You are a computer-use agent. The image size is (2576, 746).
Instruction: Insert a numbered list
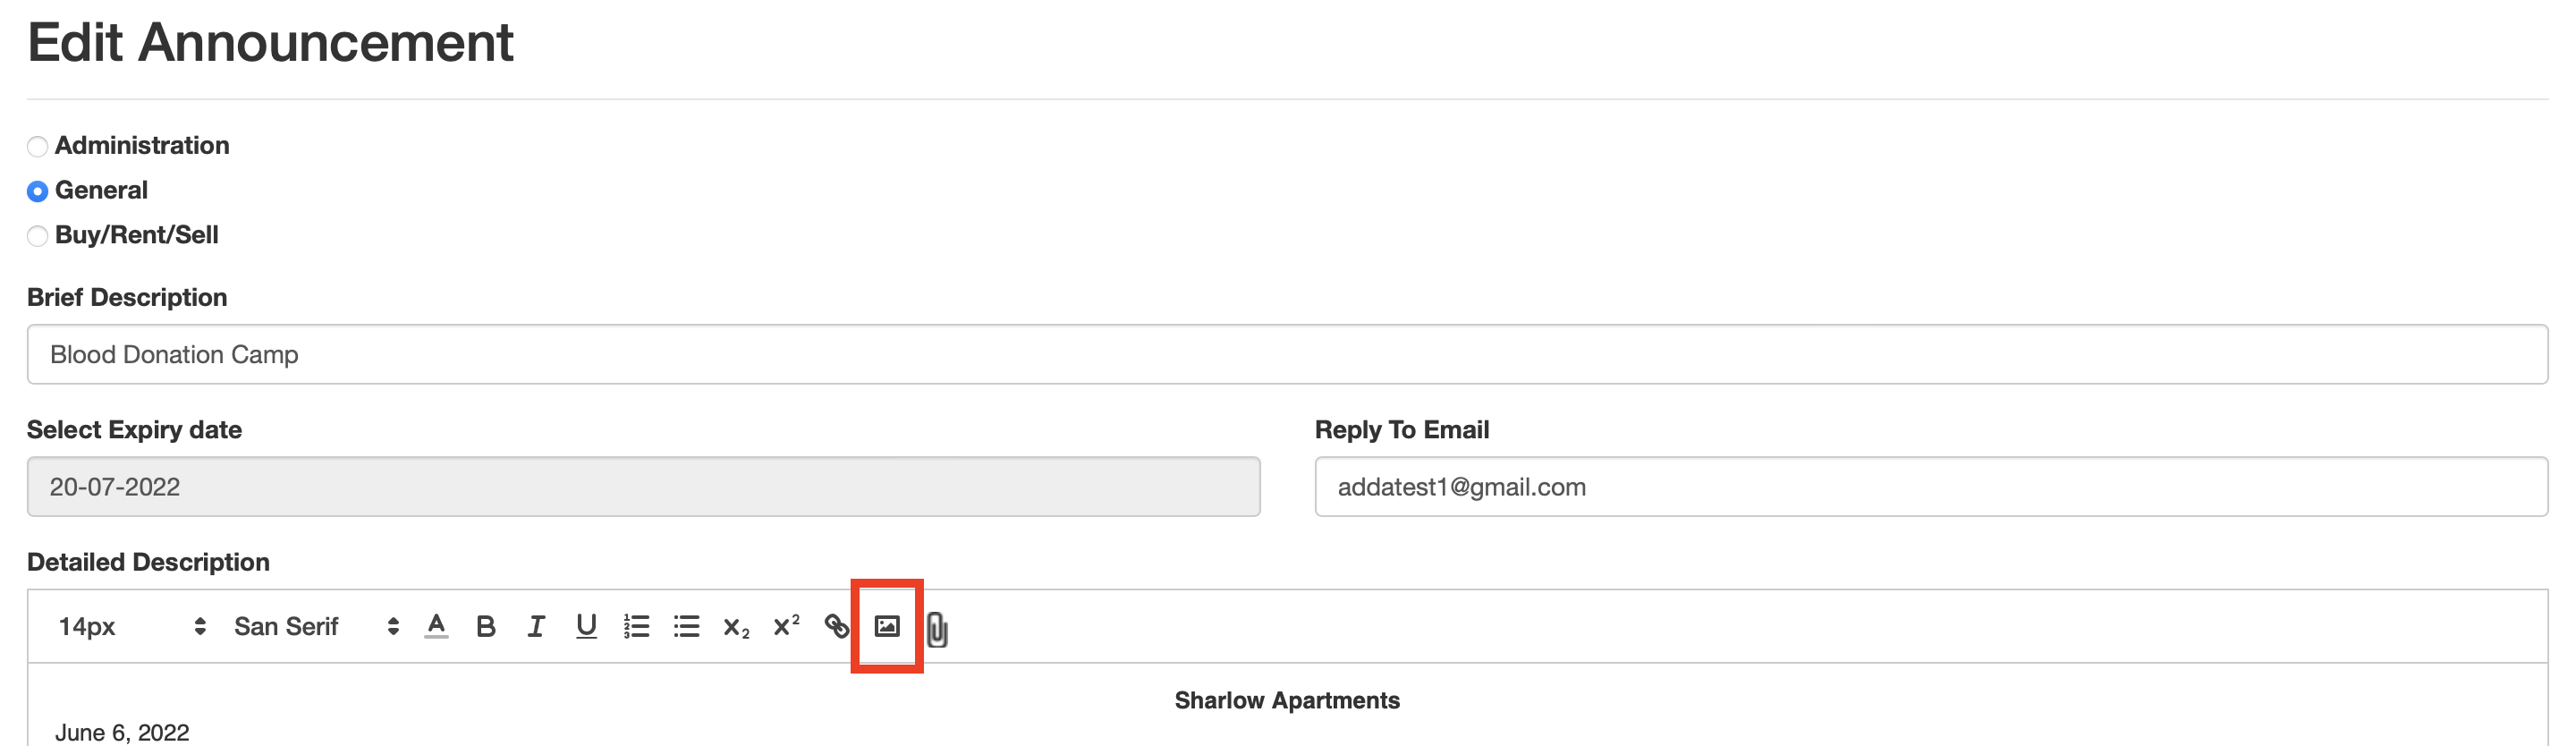click(x=636, y=626)
